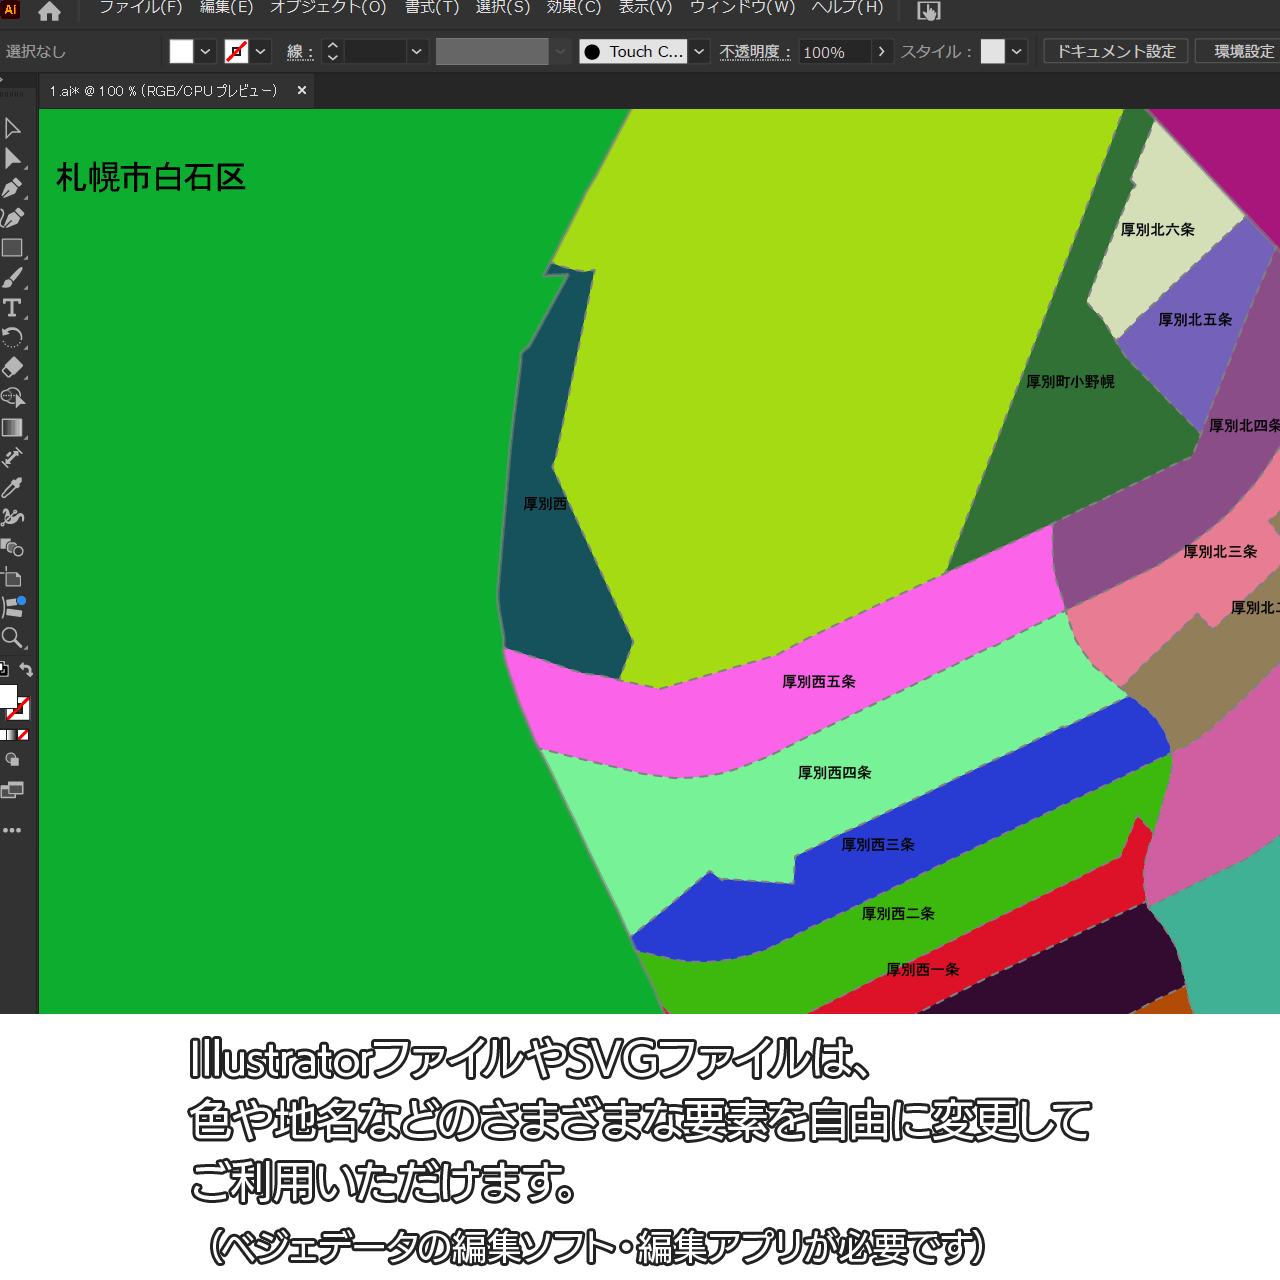Click the 環境設定 button
Screen dimensions: 1280x1280
(1243, 51)
